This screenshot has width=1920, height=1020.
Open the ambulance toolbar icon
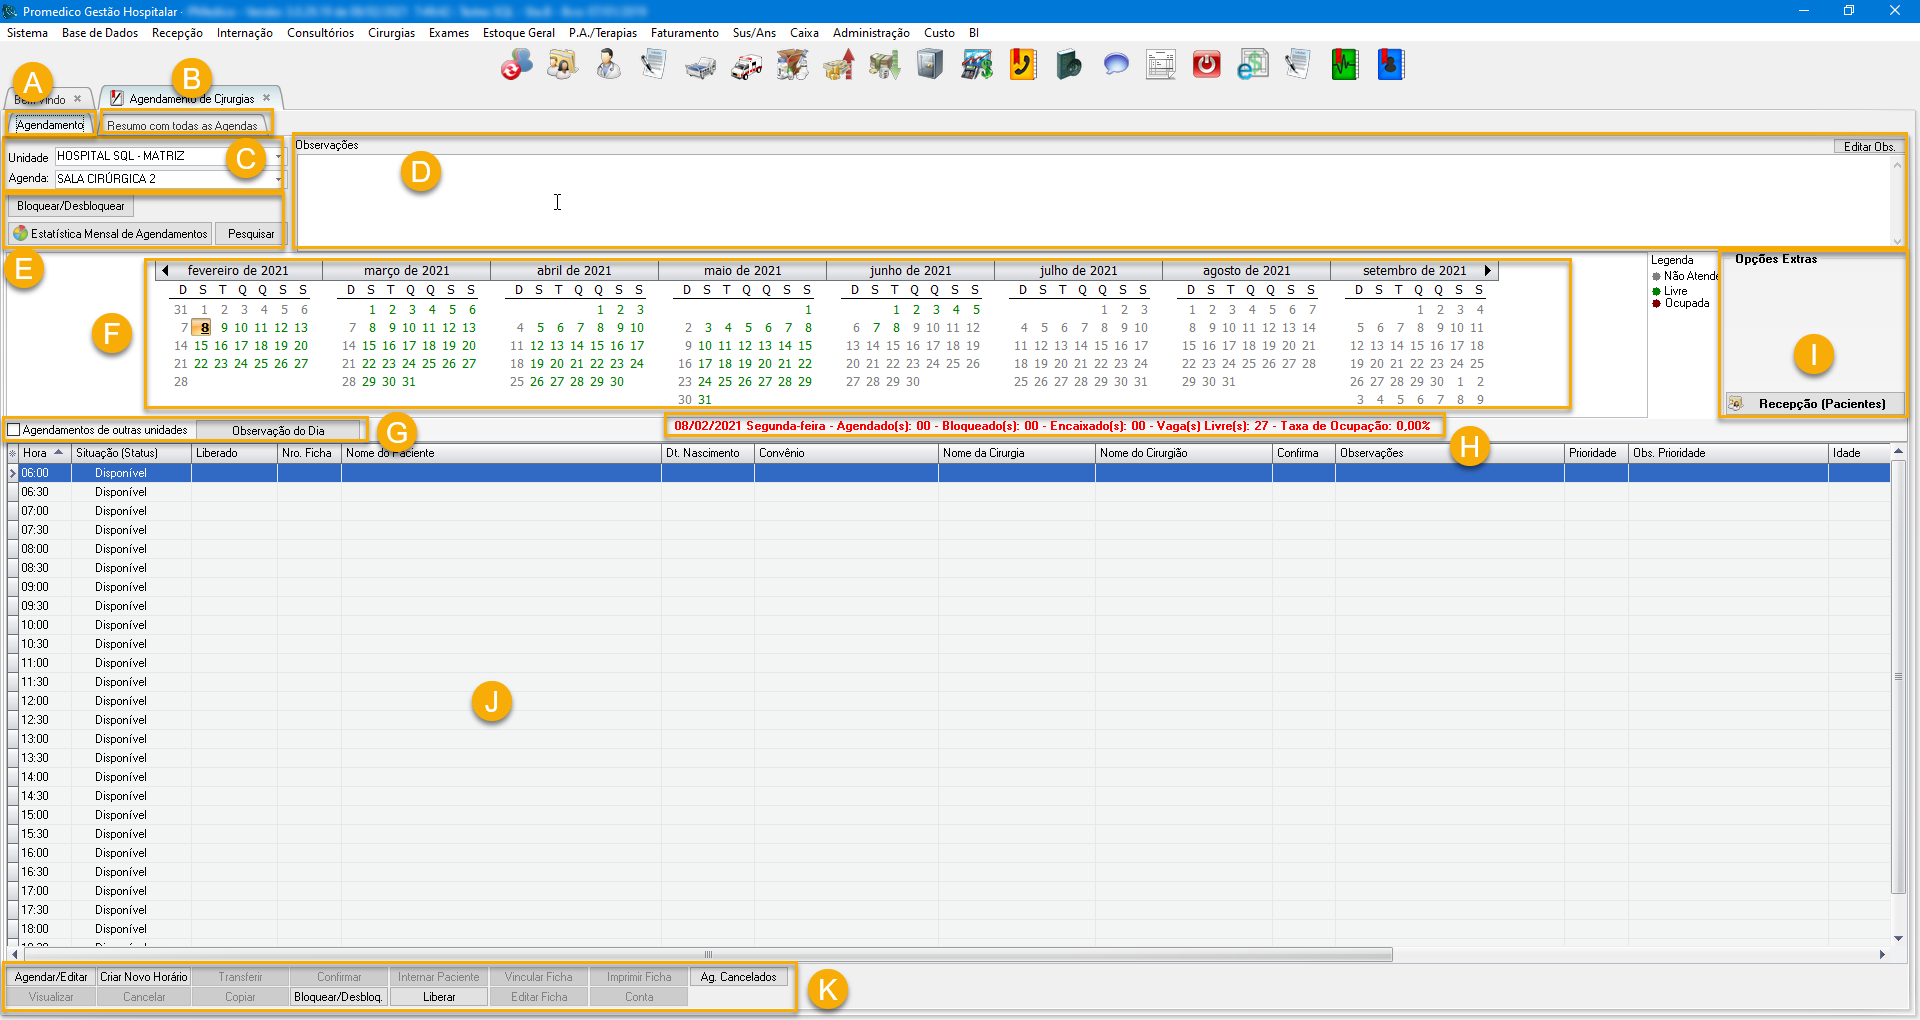[746, 66]
